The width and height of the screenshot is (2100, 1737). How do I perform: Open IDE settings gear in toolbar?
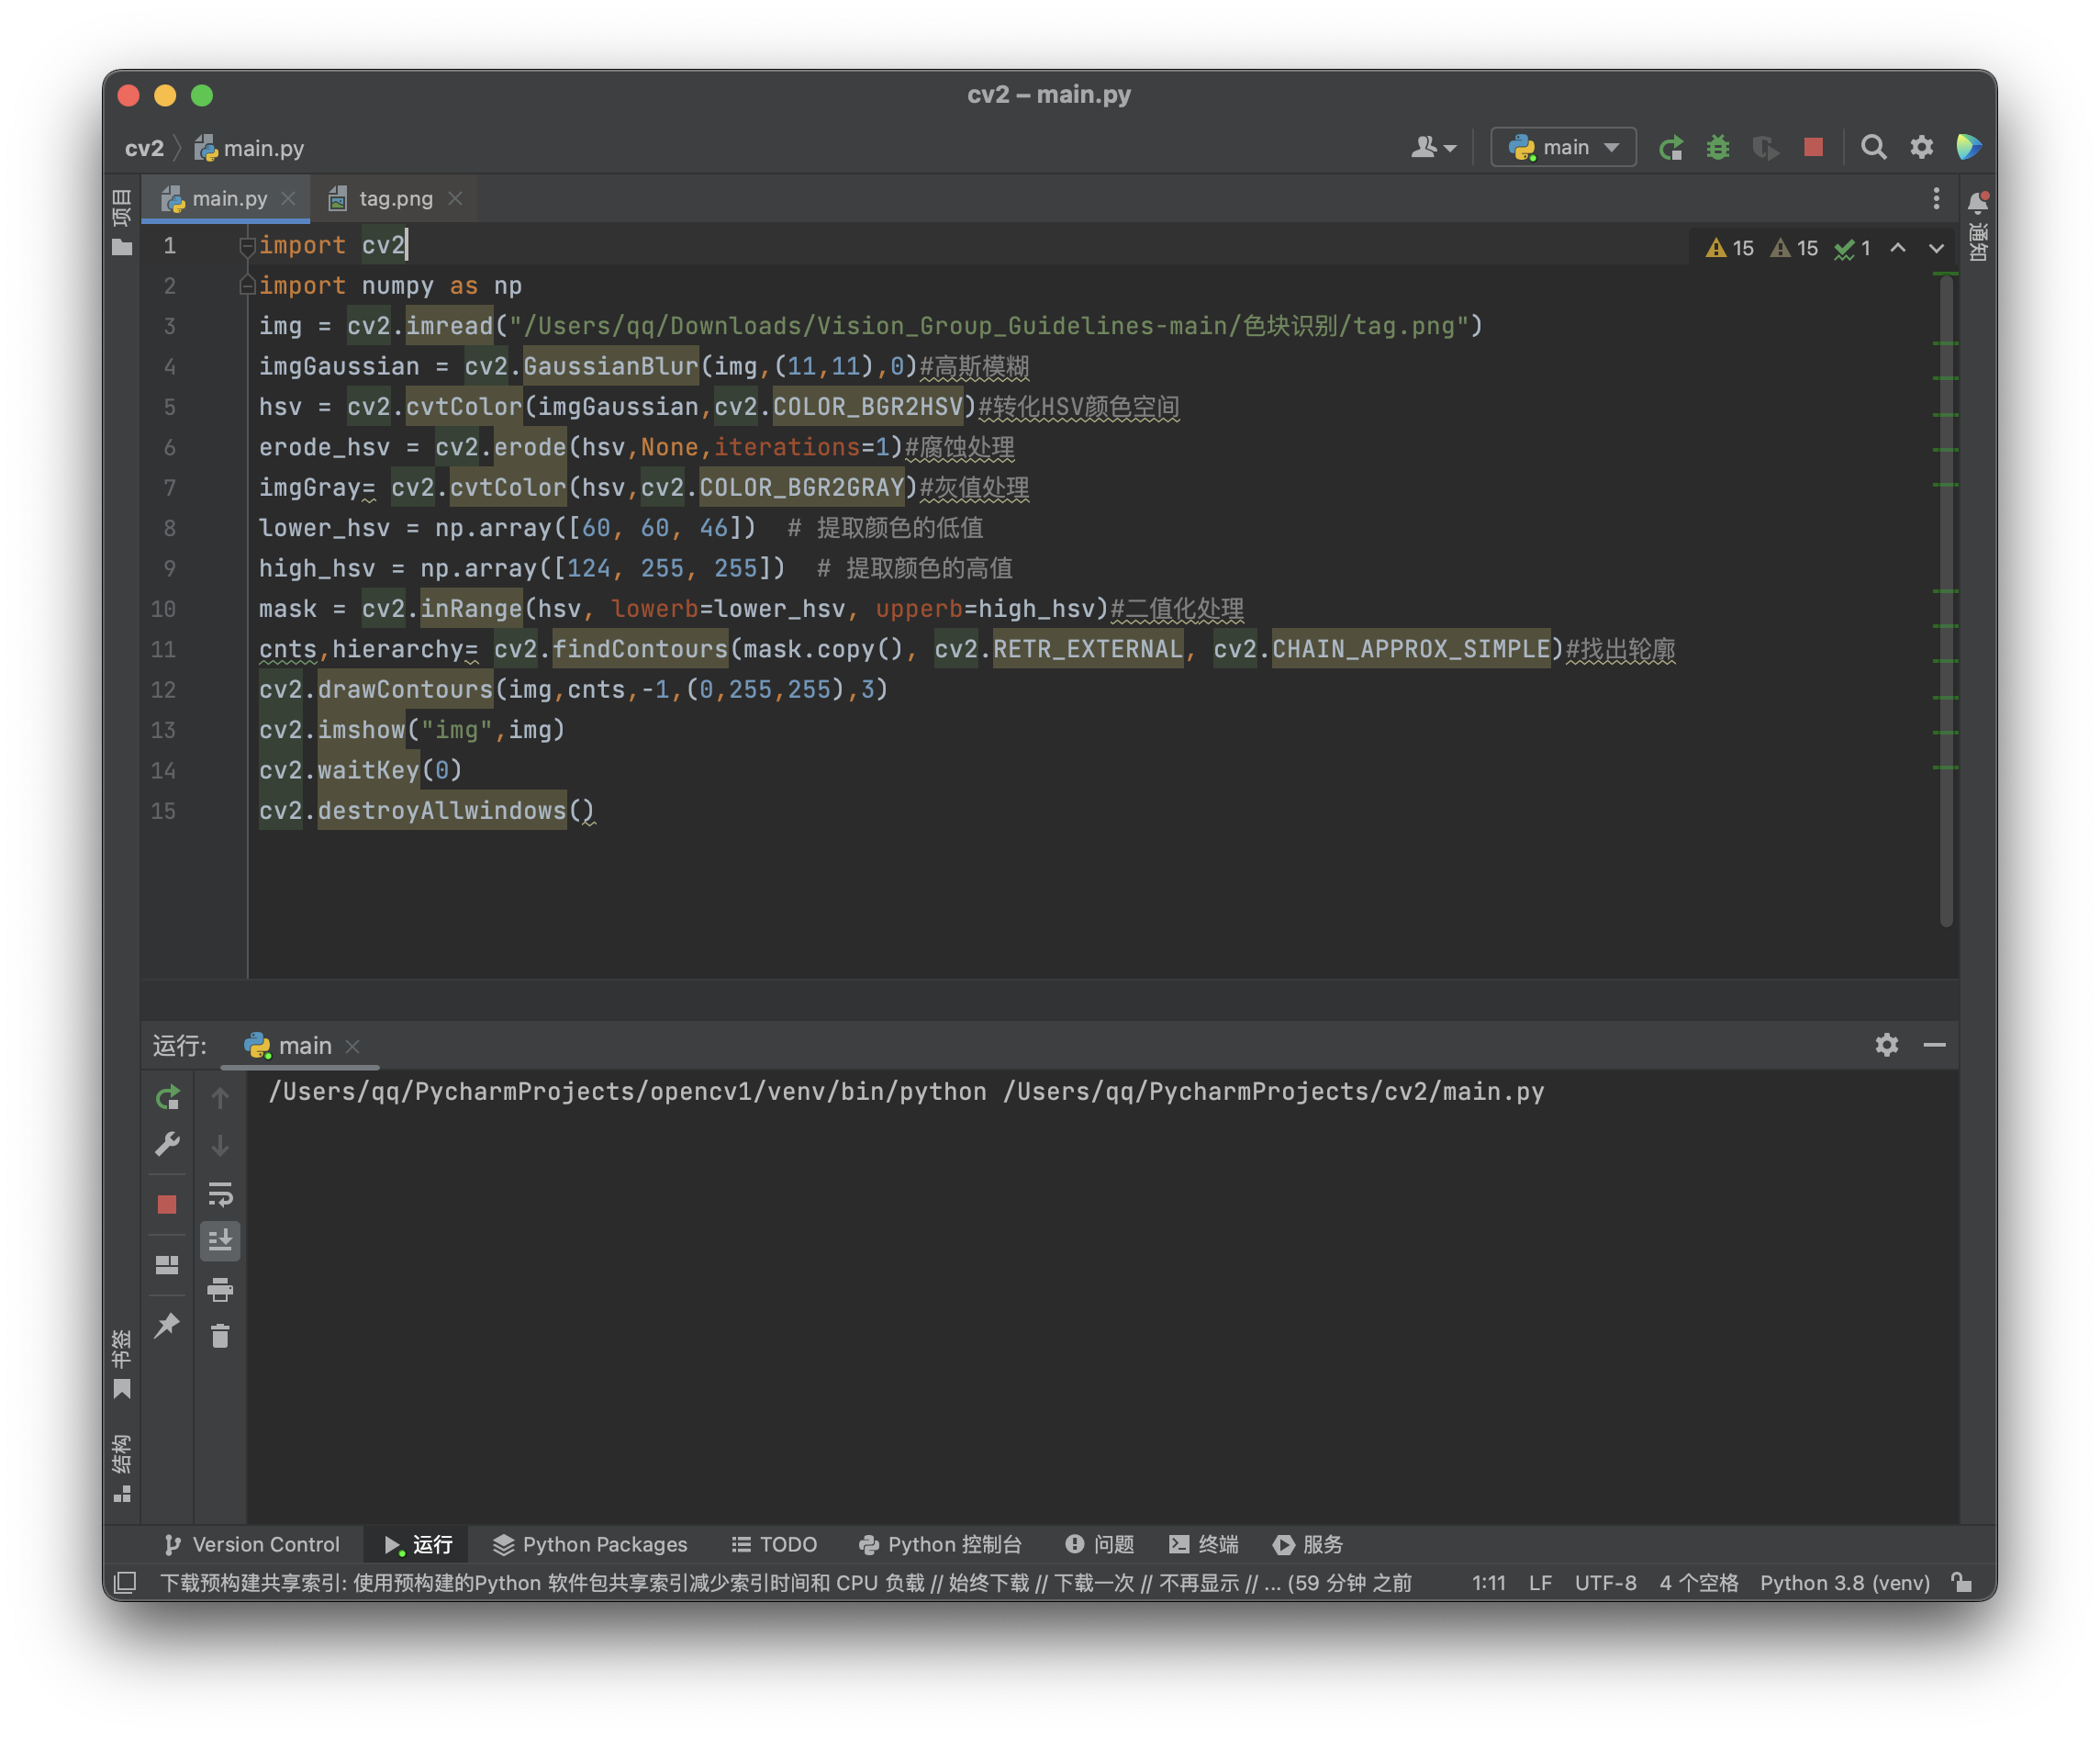pos(1921,148)
